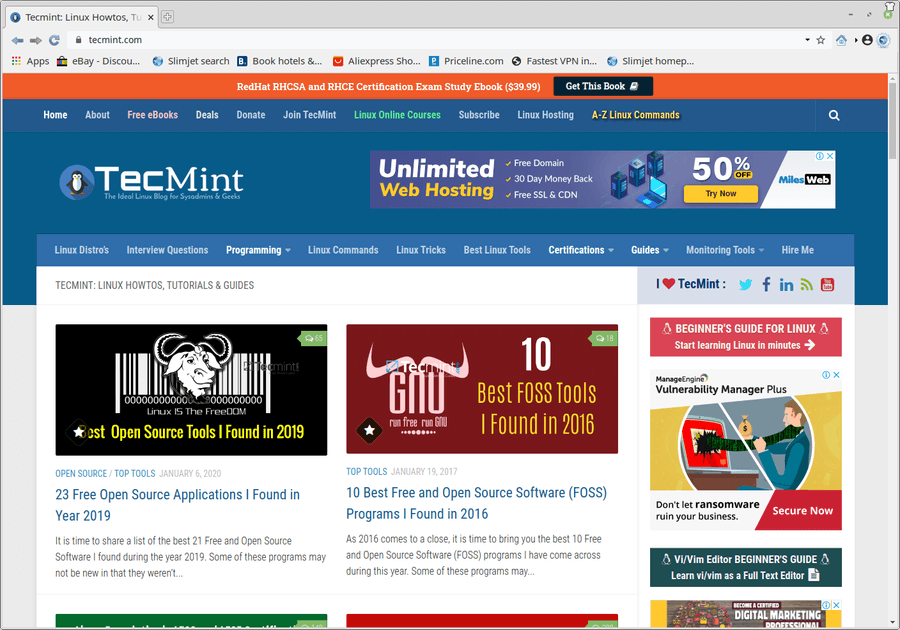Viewport: 900px width, 630px height.
Task: Open Slimjet search bookmark
Action: (x=191, y=61)
